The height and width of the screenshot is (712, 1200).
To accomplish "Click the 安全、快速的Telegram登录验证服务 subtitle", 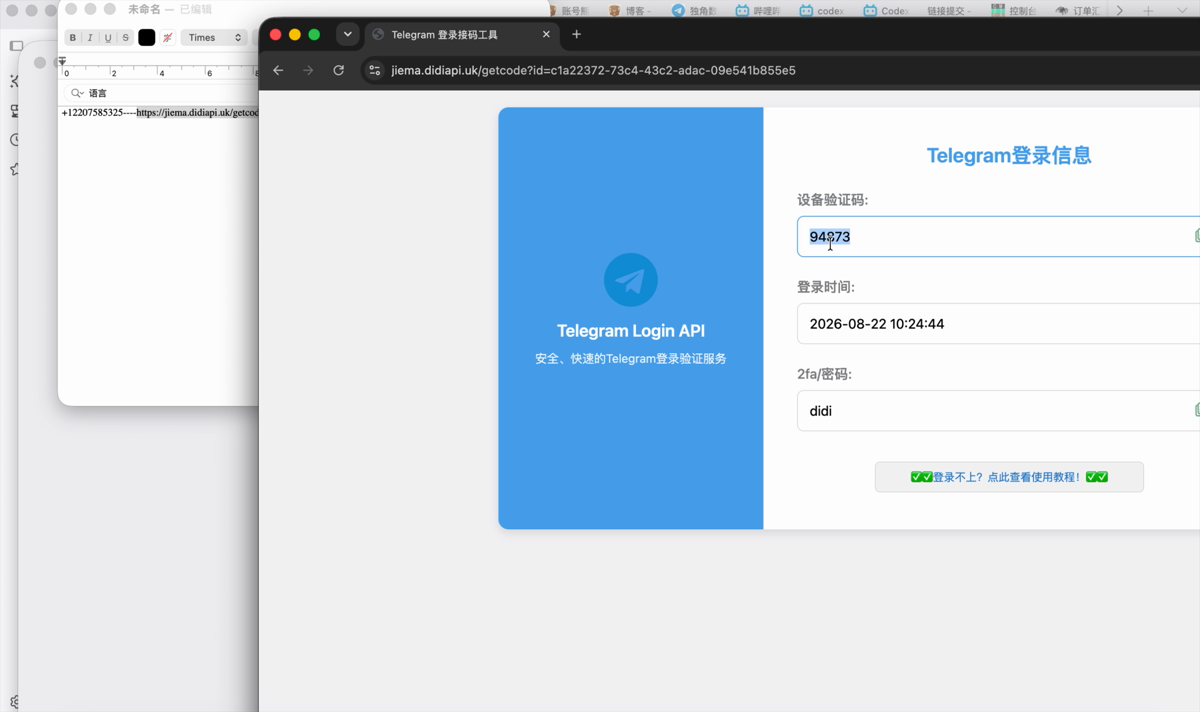I will (631, 359).
